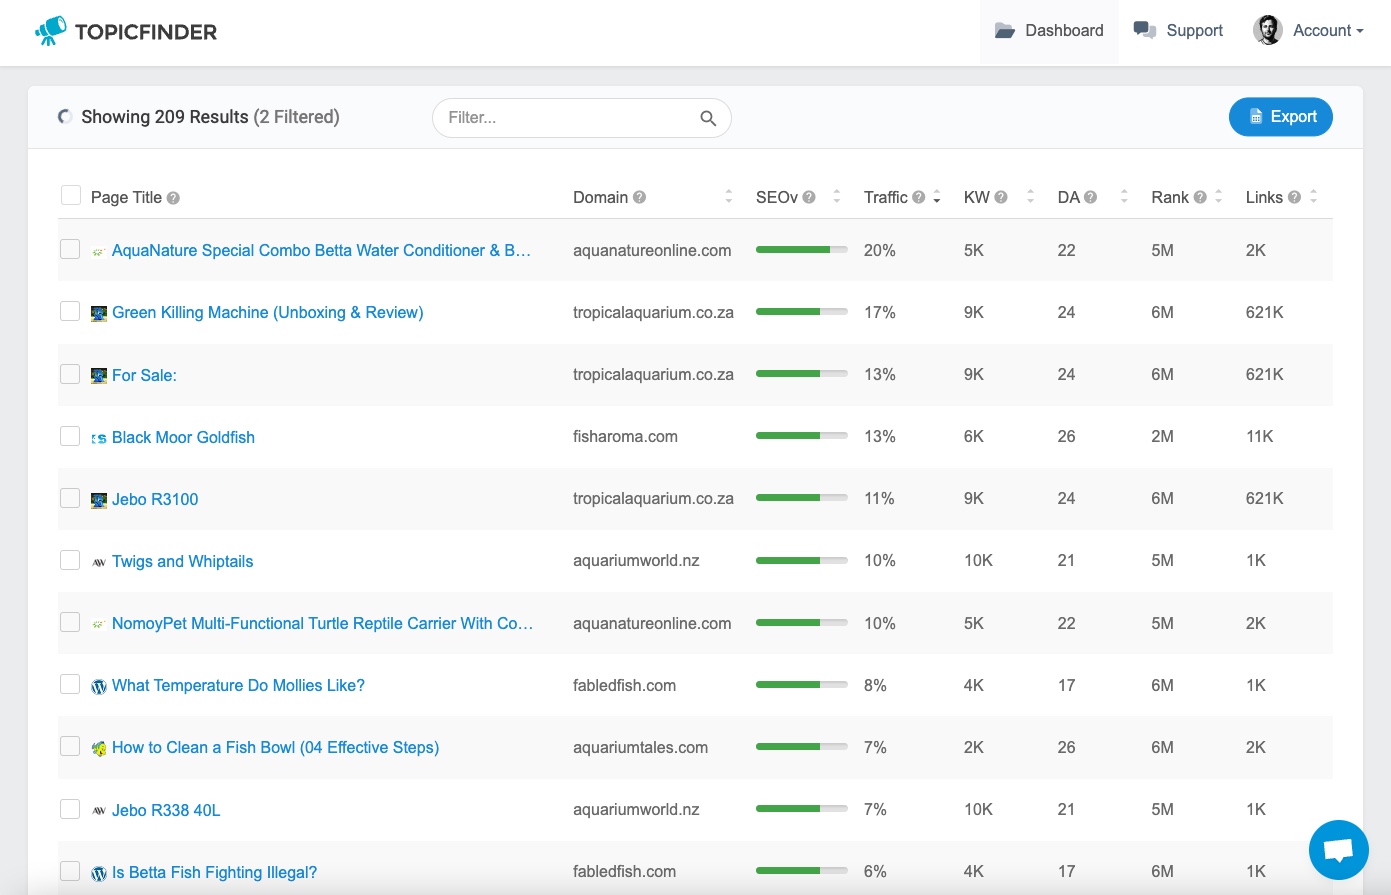This screenshot has width=1391, height=895.
Task: Check the Green Killing Machine row checkbox
Action: pyautogui.click(x=70, y=311)
